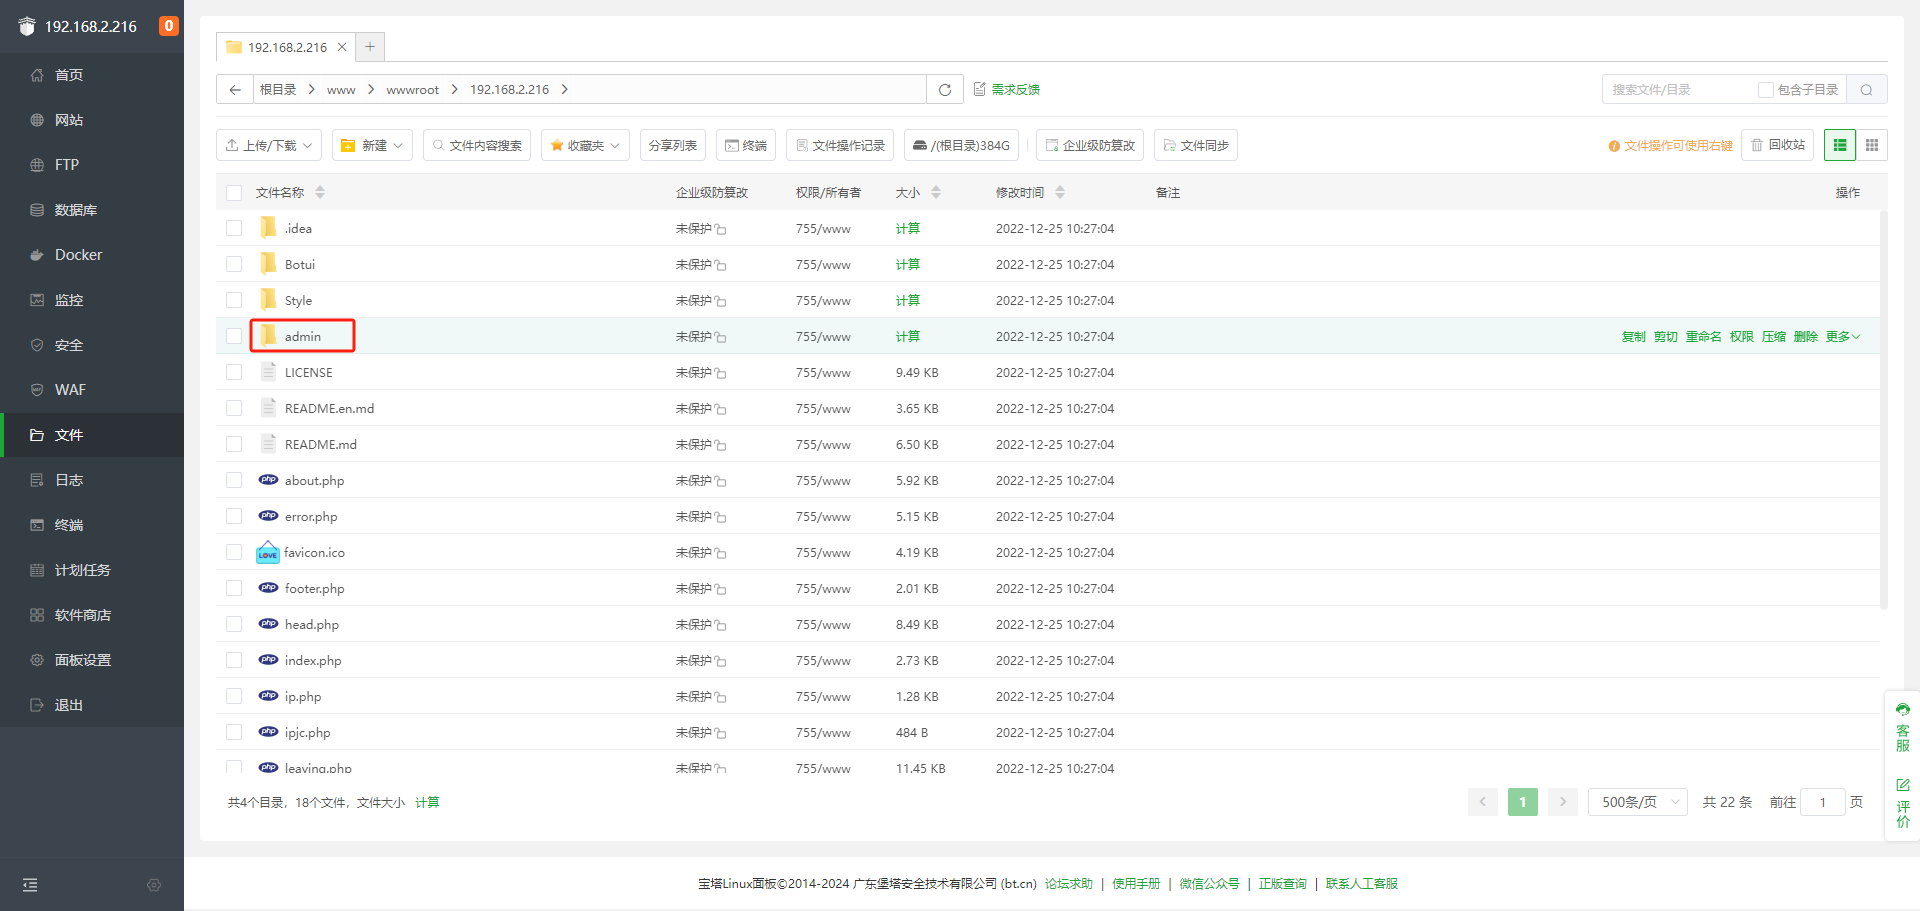Switch to list view layout
1920x911 pixels.
click(1840, 145)
